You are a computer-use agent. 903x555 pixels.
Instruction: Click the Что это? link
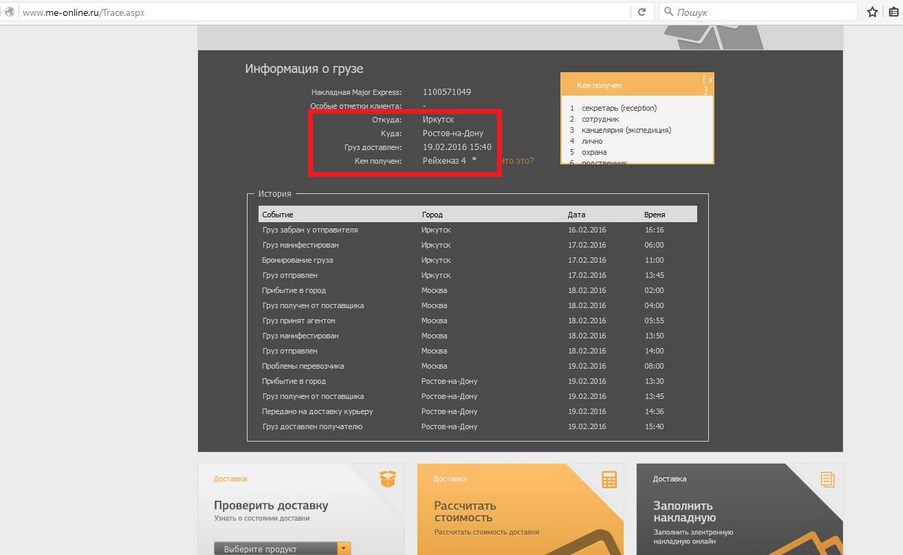tap(516, 160)
